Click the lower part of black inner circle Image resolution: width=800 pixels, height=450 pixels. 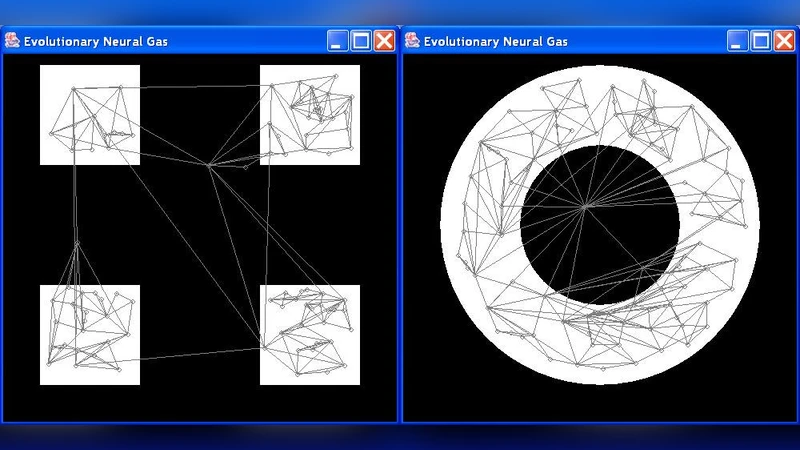[x=600, y=270]
